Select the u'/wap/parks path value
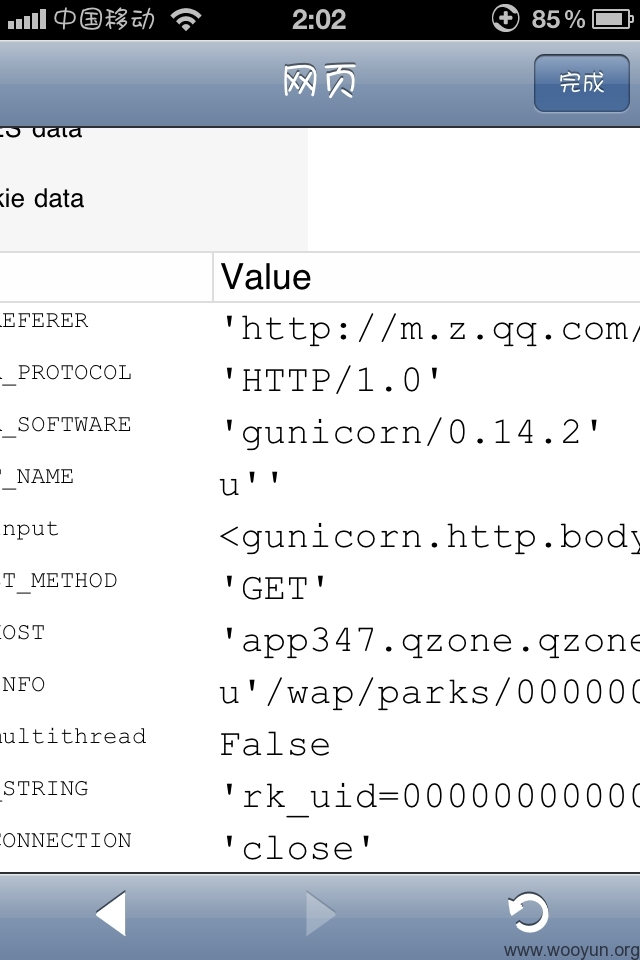The width and height of the screenshot is (640, 960). click(x=430, y=693)
